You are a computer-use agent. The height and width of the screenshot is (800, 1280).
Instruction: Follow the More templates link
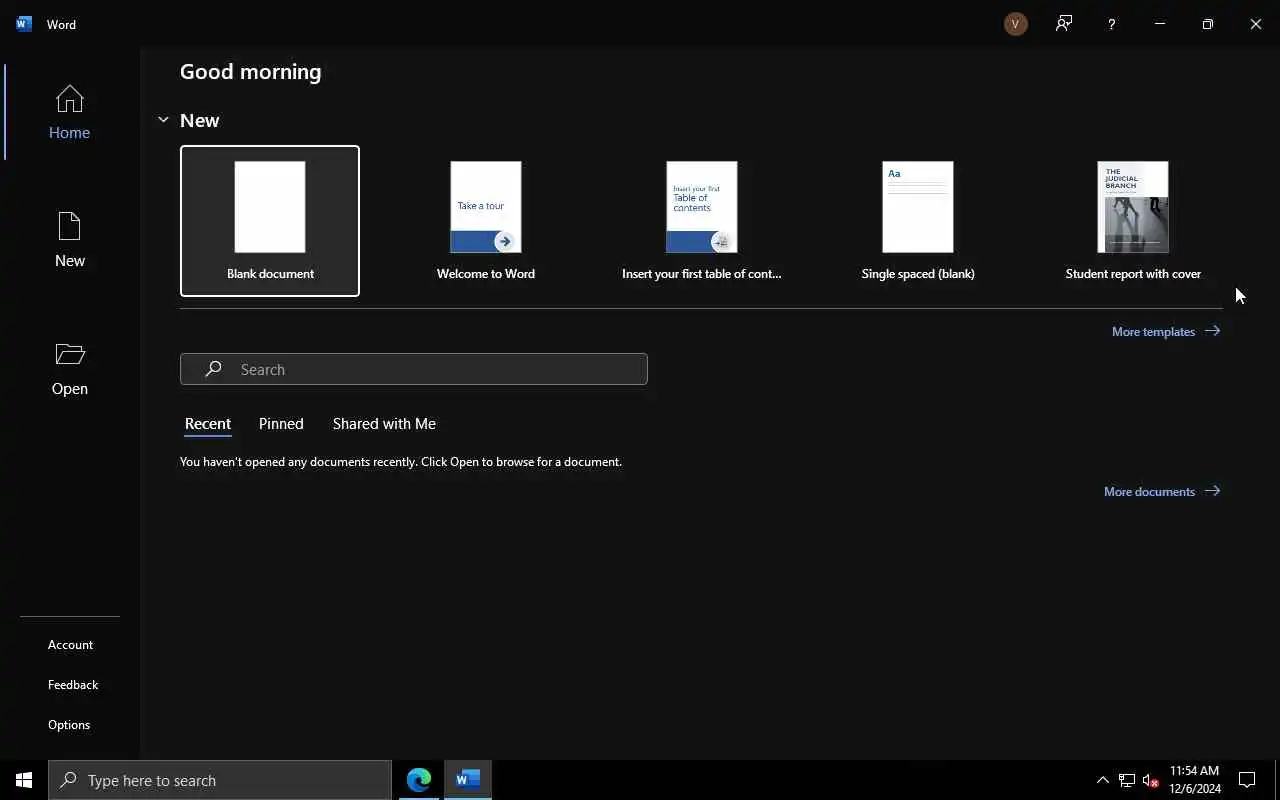(1166, 331)
